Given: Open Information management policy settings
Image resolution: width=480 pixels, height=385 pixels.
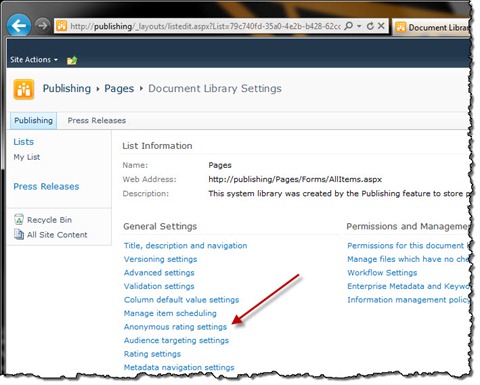Looking at the screenshot, I should 408,300.
